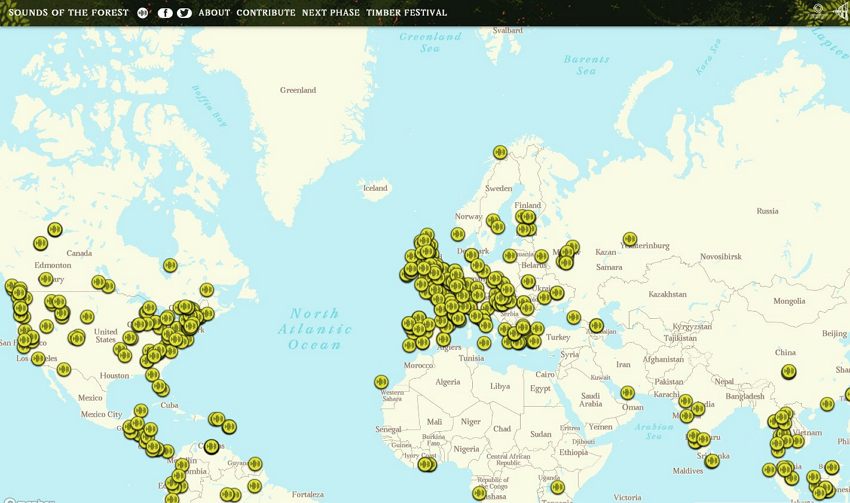This screenshot has width=850, height=503.
Task: Select the sound marker at Yekaterinburg
Action: 629,239
